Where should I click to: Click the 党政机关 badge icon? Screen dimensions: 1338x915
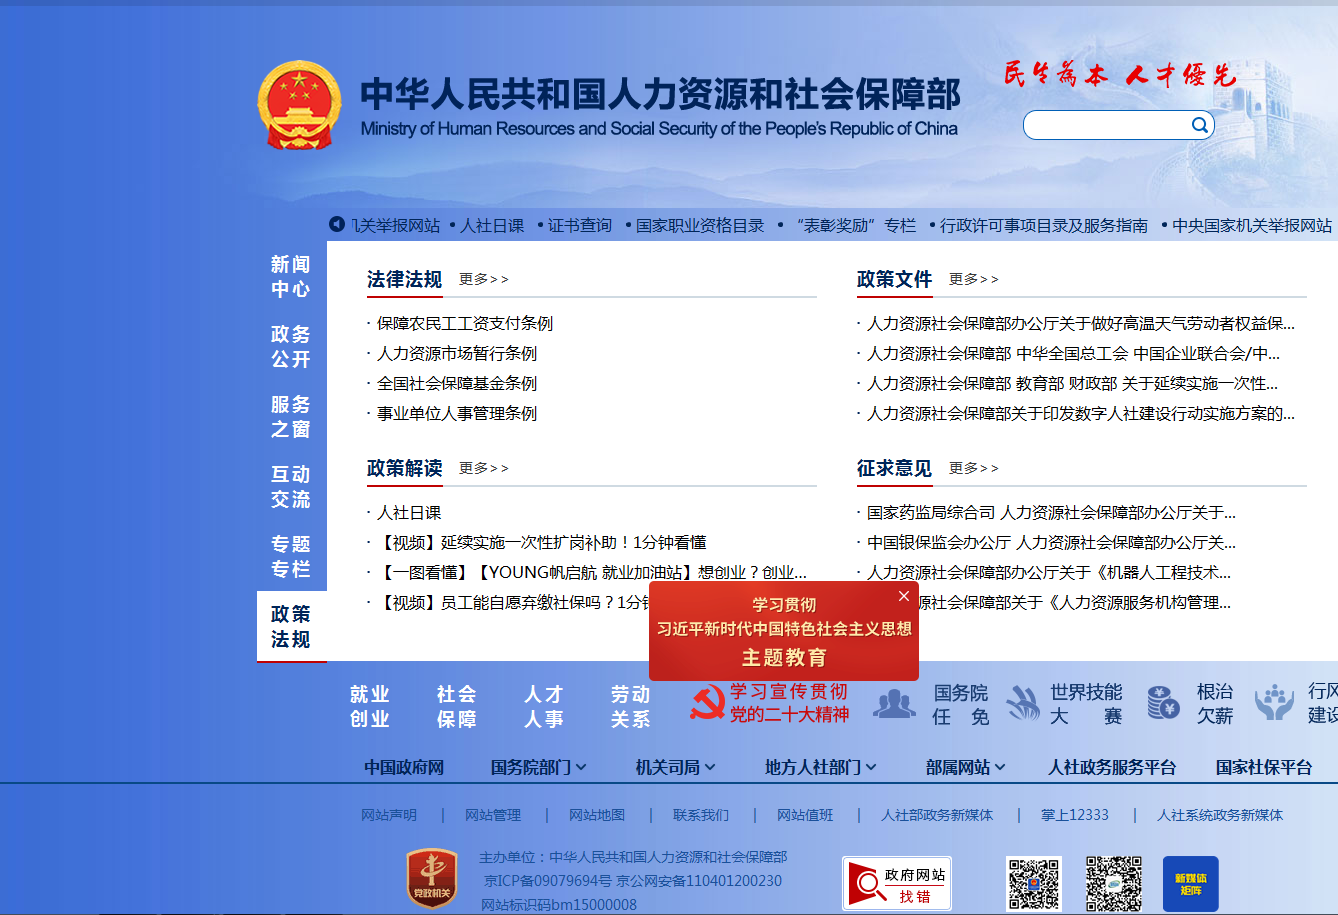pyautogui.click(x=432, y=878)
